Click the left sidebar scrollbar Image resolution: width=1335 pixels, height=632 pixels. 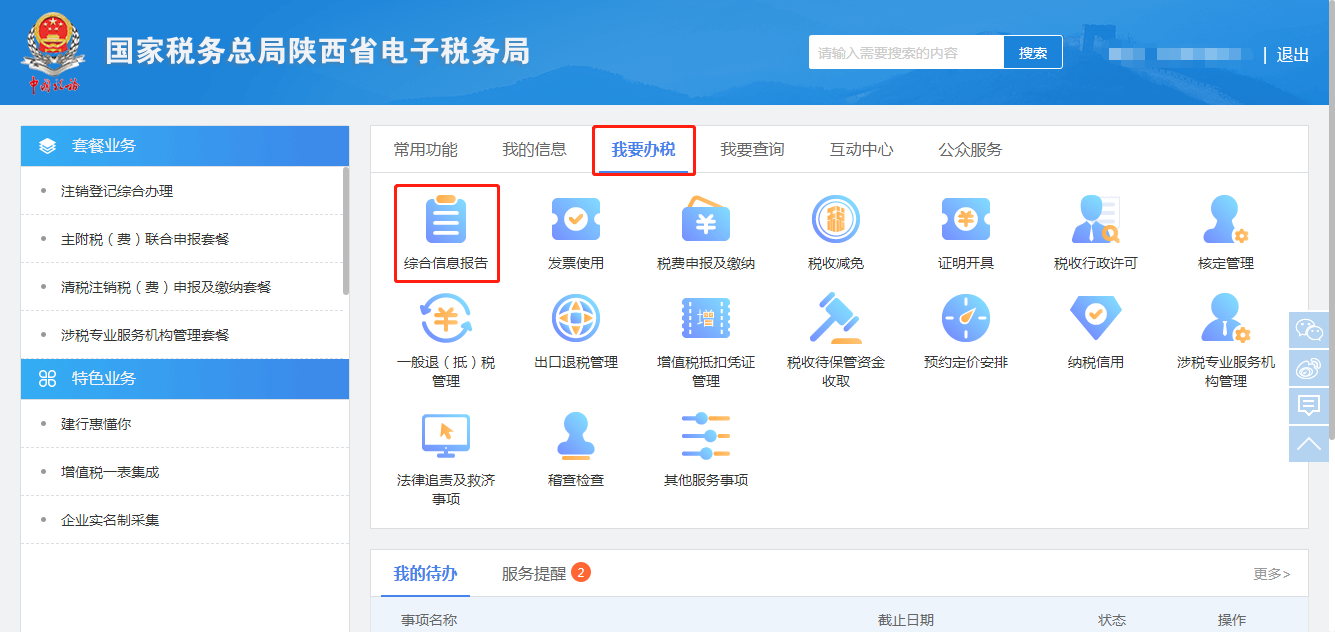pyautogui.click(x=346, y=230)
